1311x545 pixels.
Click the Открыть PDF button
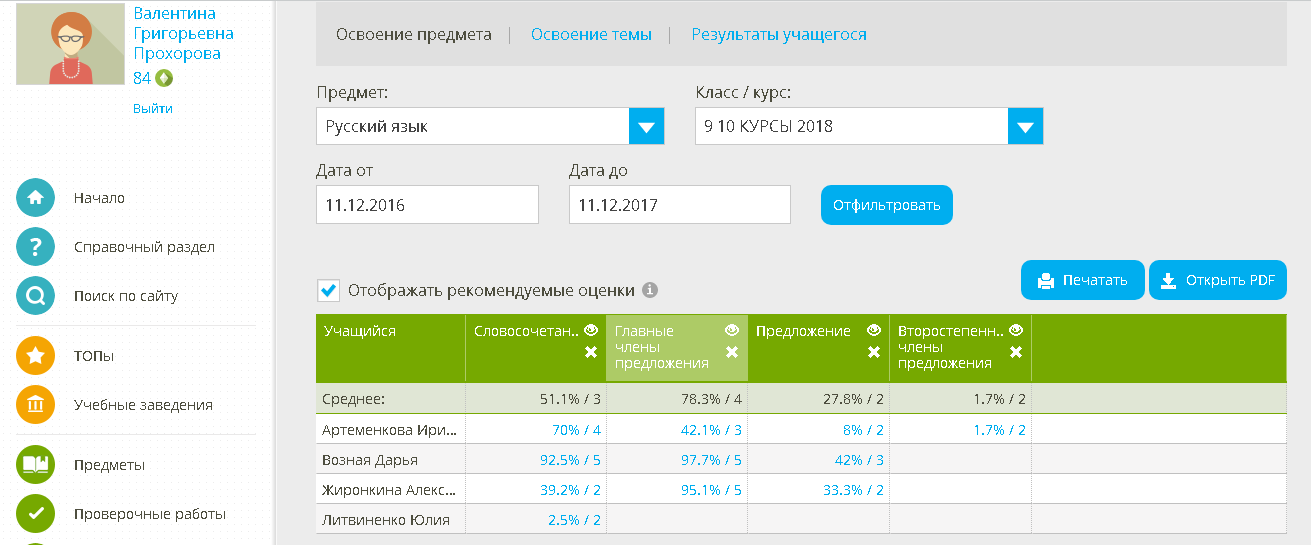click(x=1218, y=280)
